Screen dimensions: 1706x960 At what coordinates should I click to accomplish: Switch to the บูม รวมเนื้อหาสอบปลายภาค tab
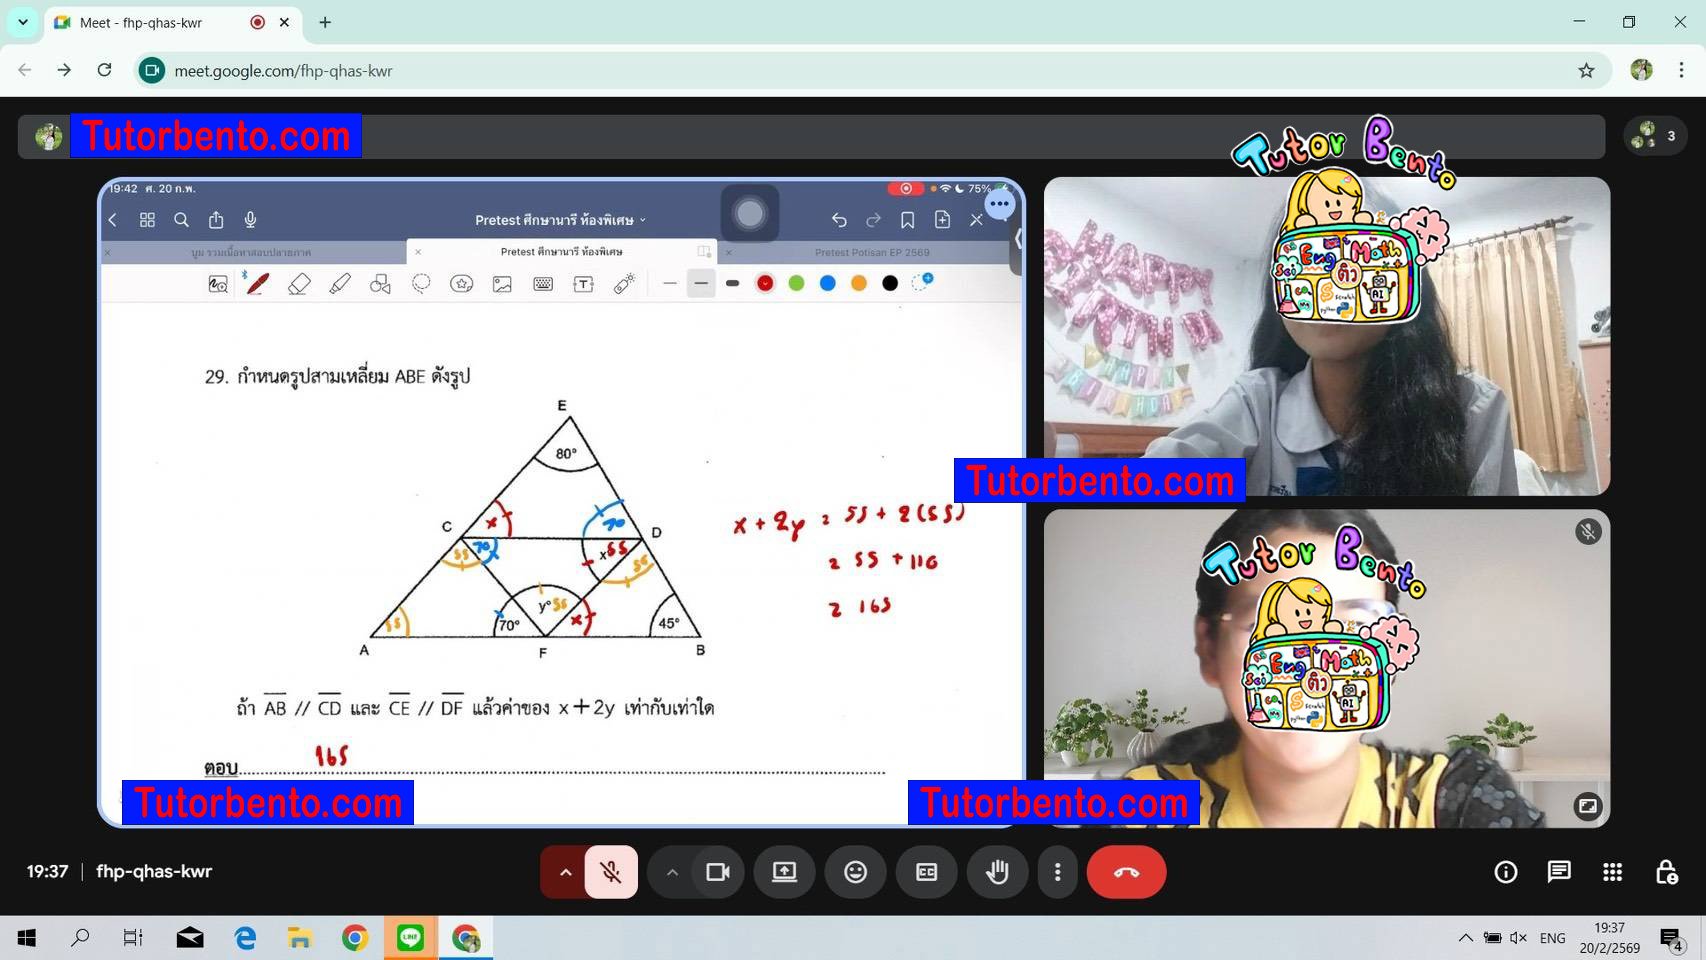point(255,252)
